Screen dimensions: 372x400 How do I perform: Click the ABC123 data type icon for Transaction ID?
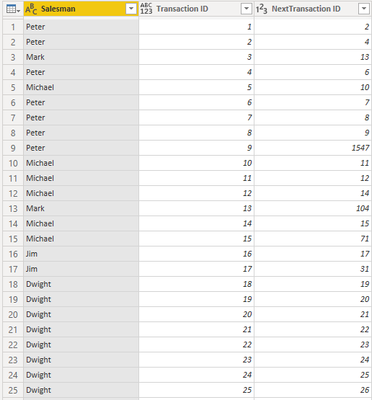(x=146, y=9)
